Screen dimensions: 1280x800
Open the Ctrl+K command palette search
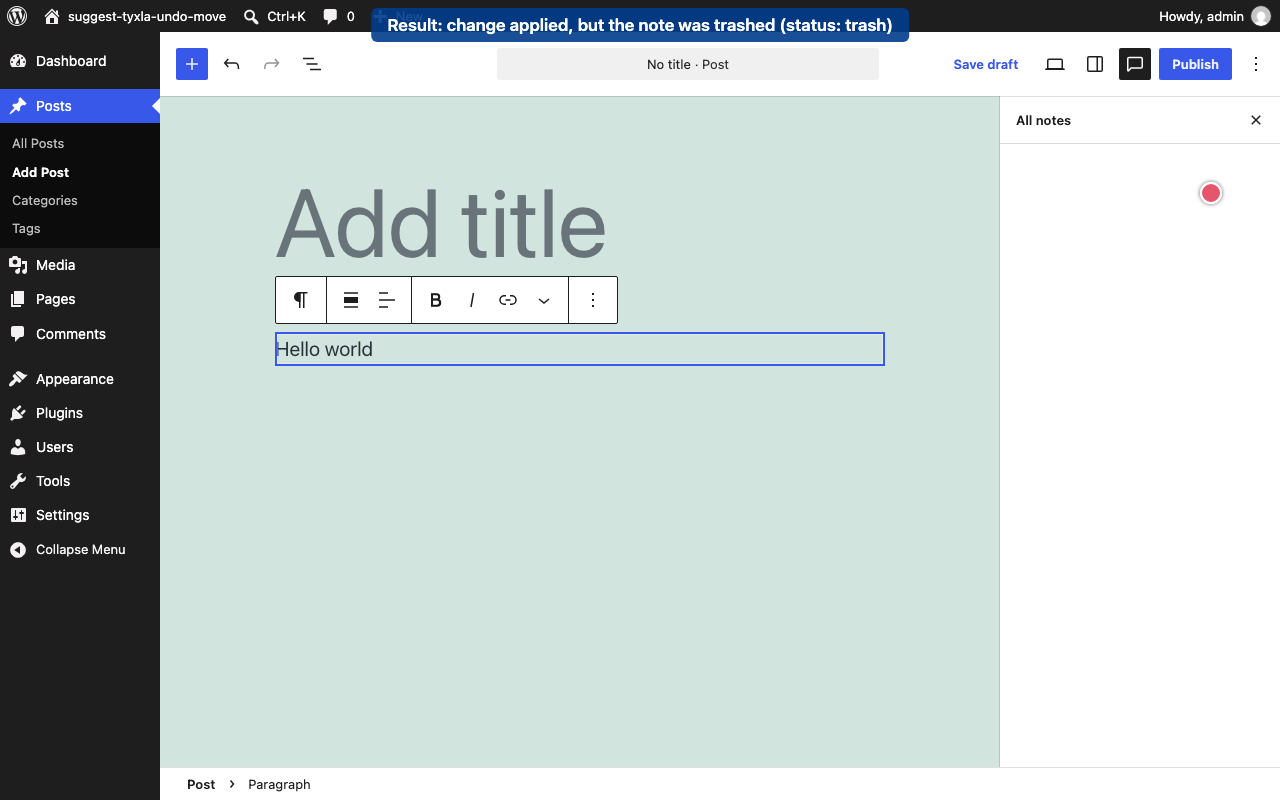[x=275, y=16]
